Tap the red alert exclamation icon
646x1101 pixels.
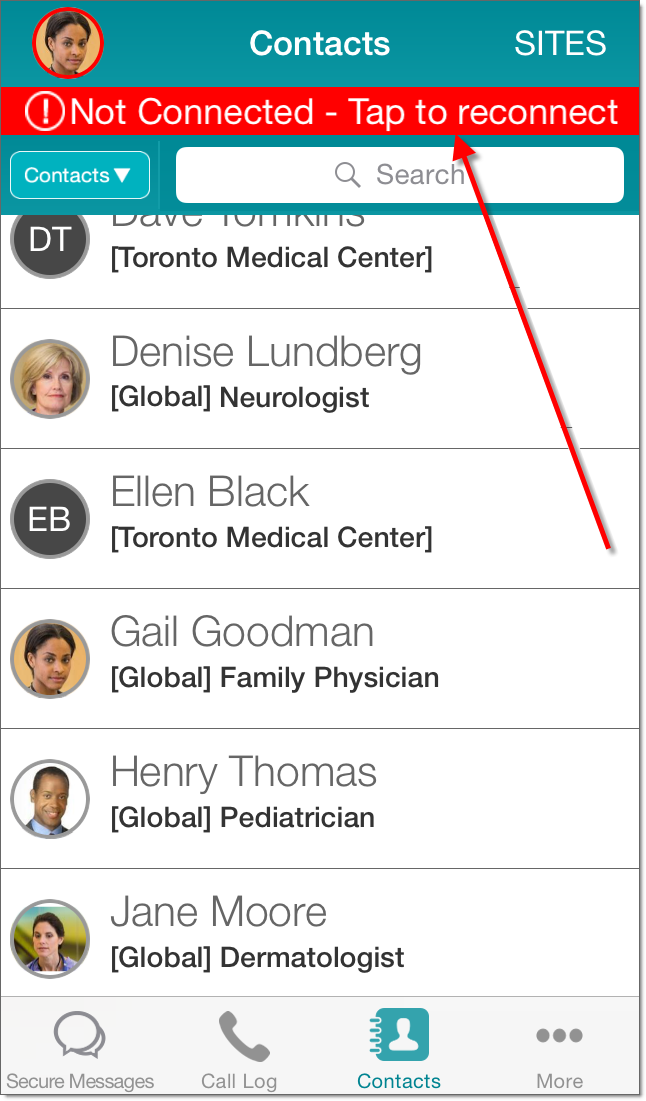44,112
